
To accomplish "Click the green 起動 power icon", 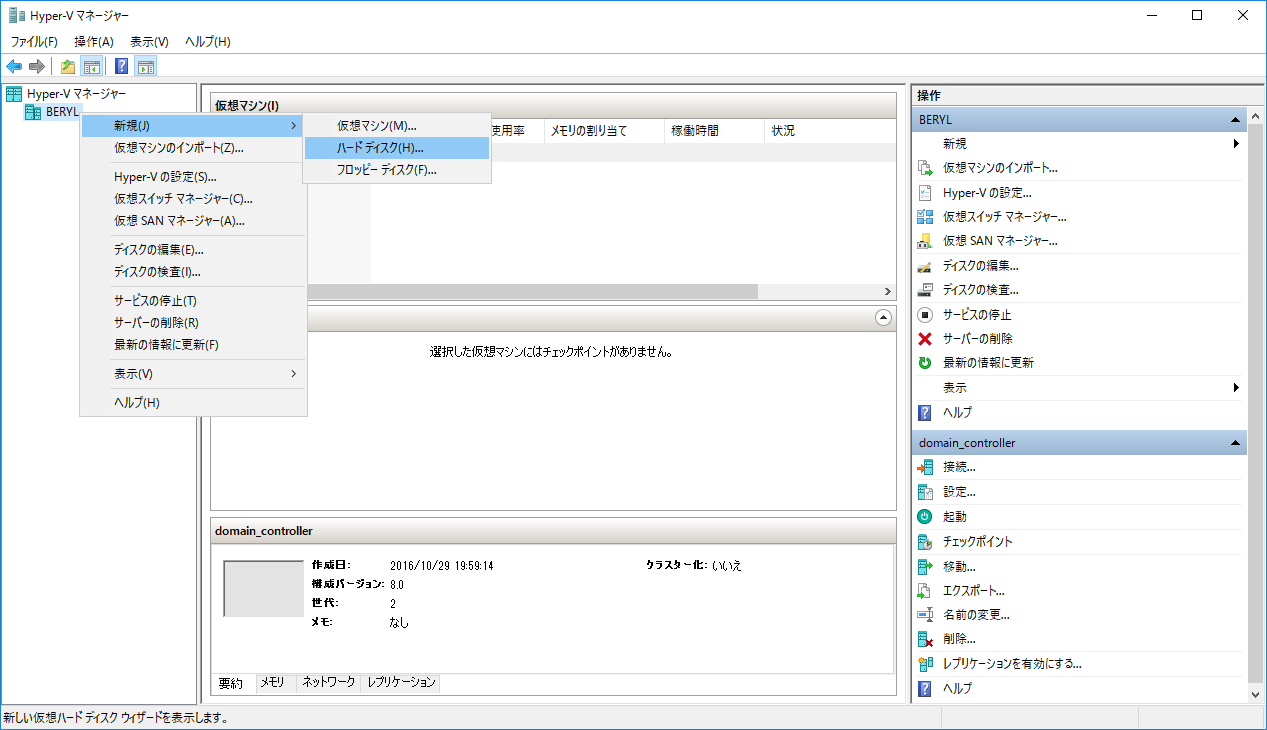I will pyautogui.click(x=925, y=517).
